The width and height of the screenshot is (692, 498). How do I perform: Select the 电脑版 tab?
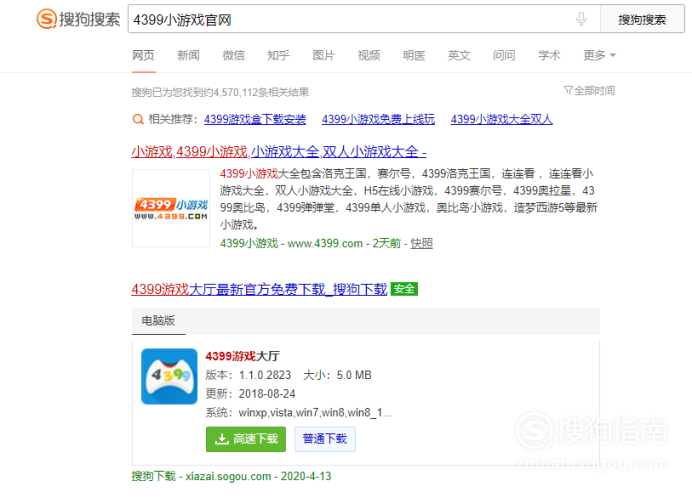pyautogui.click(x=158, y=321)
